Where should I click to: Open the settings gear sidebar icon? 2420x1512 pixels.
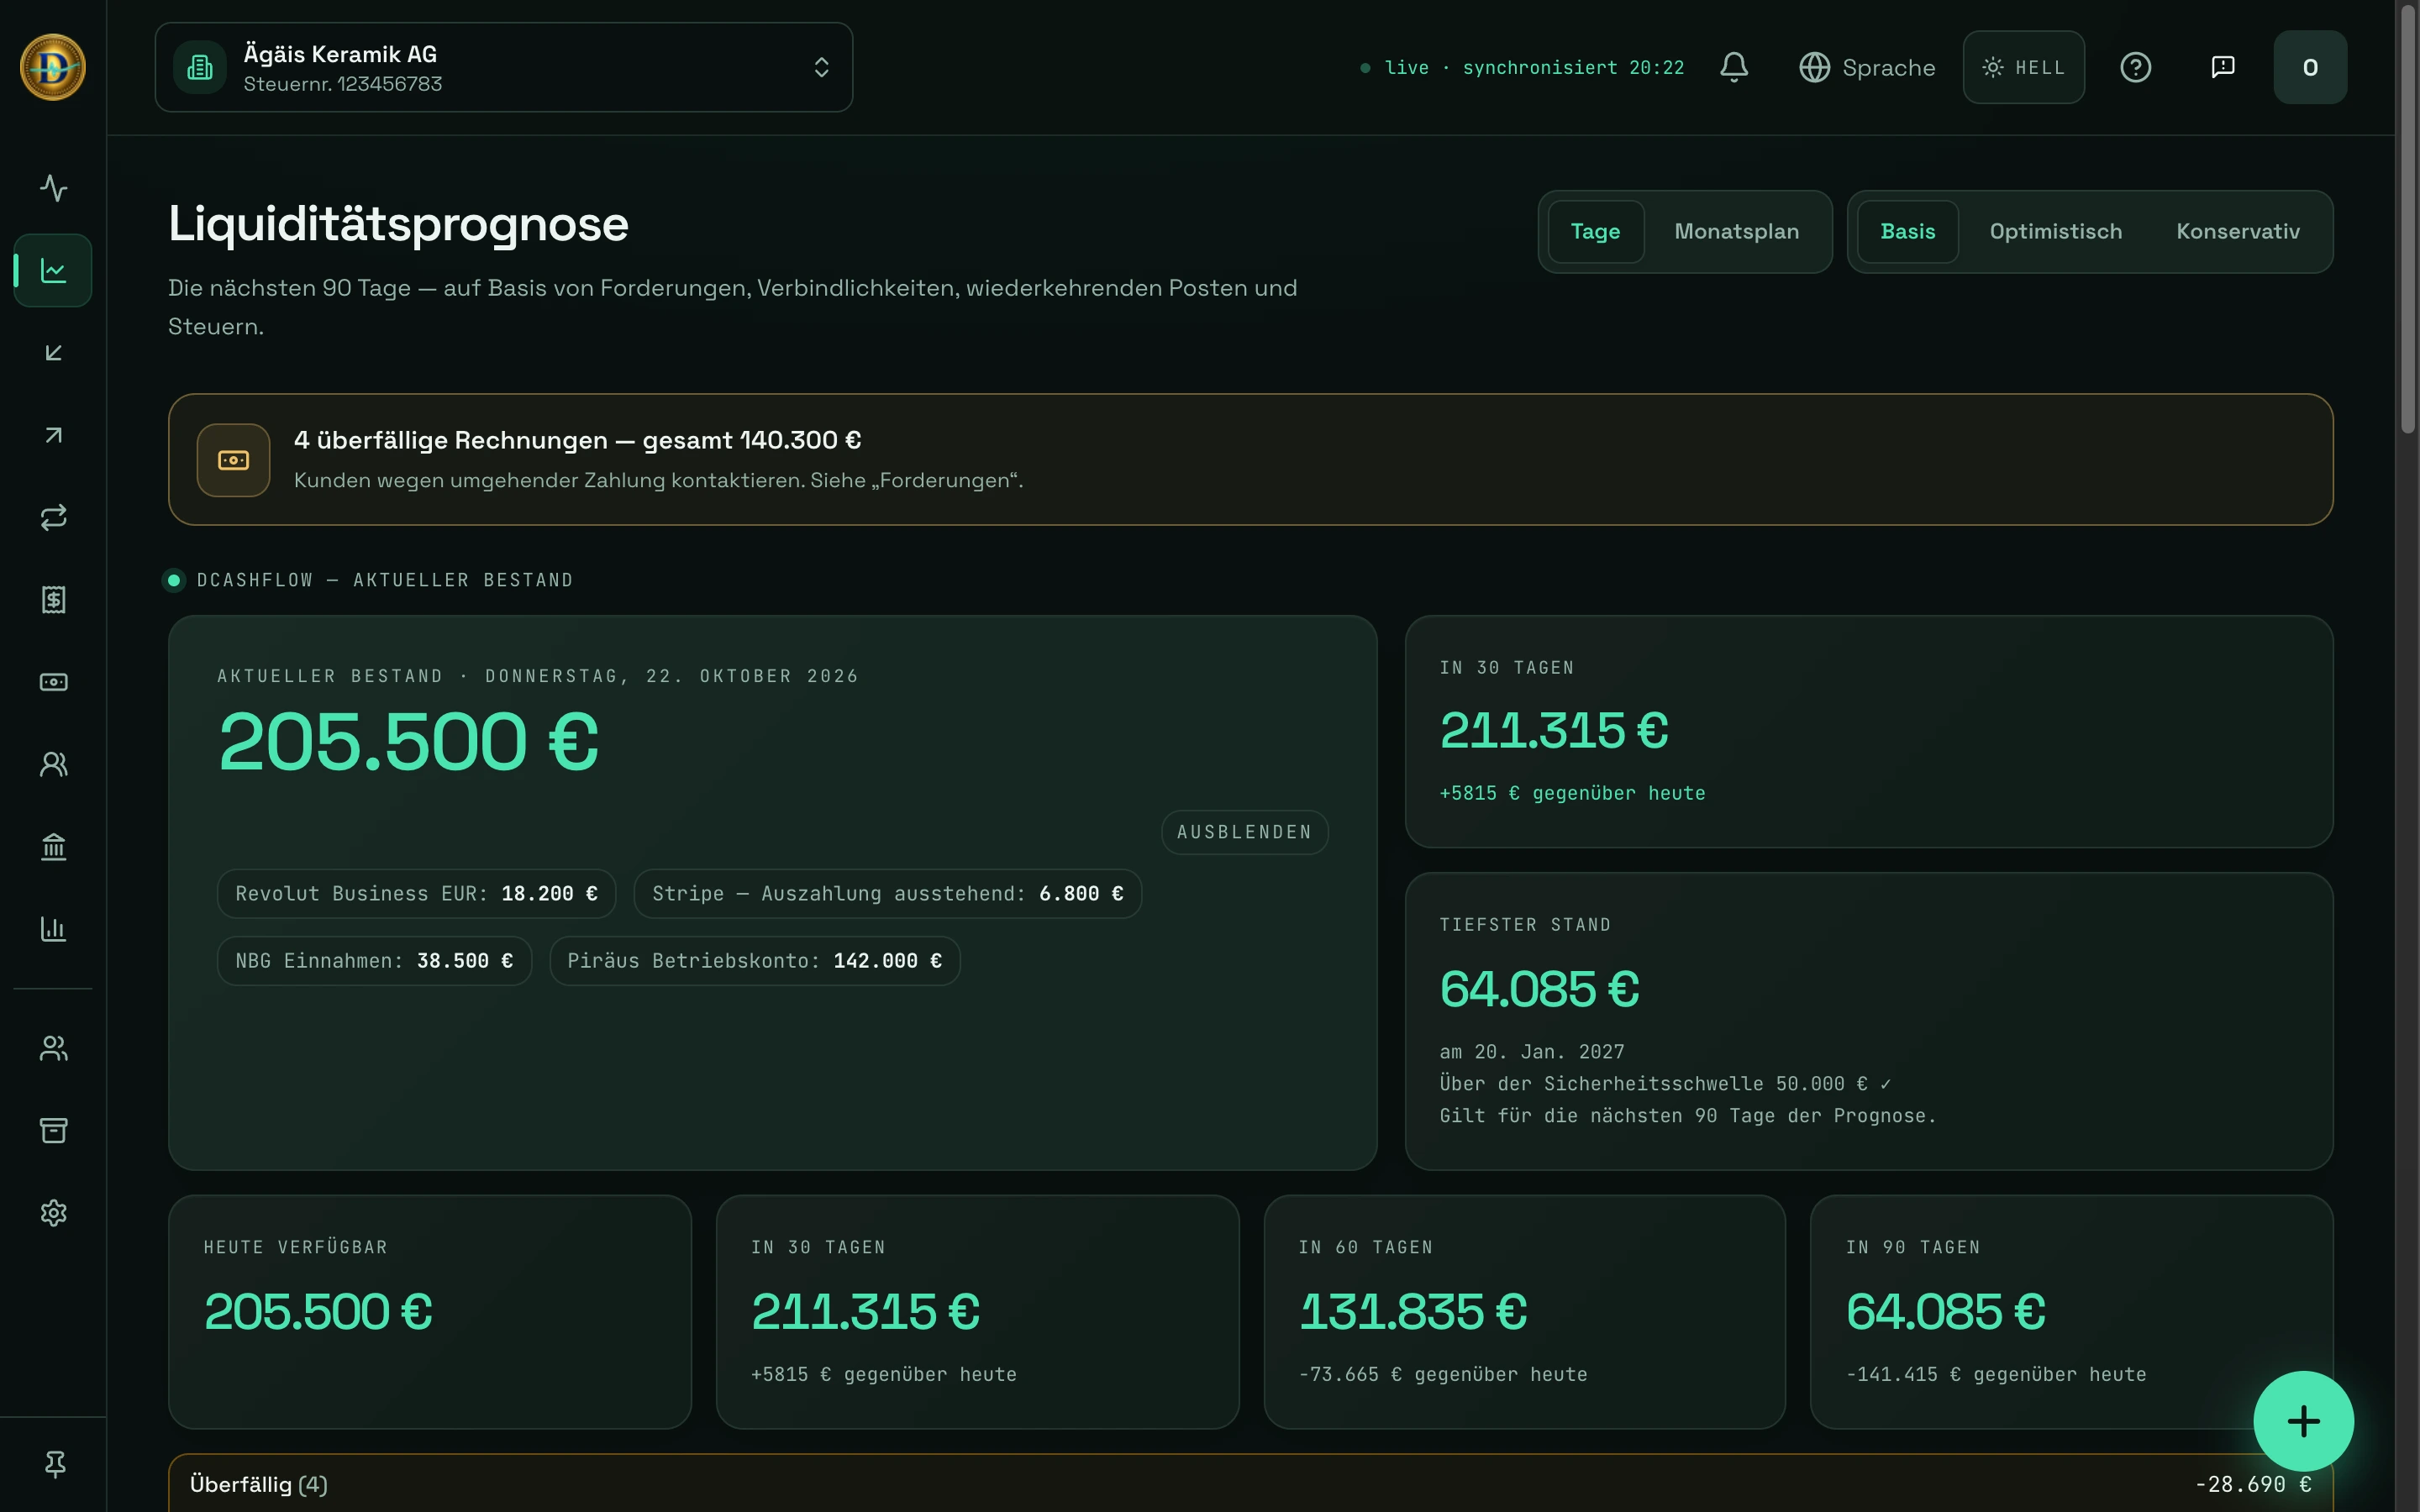coord(53,1213)
